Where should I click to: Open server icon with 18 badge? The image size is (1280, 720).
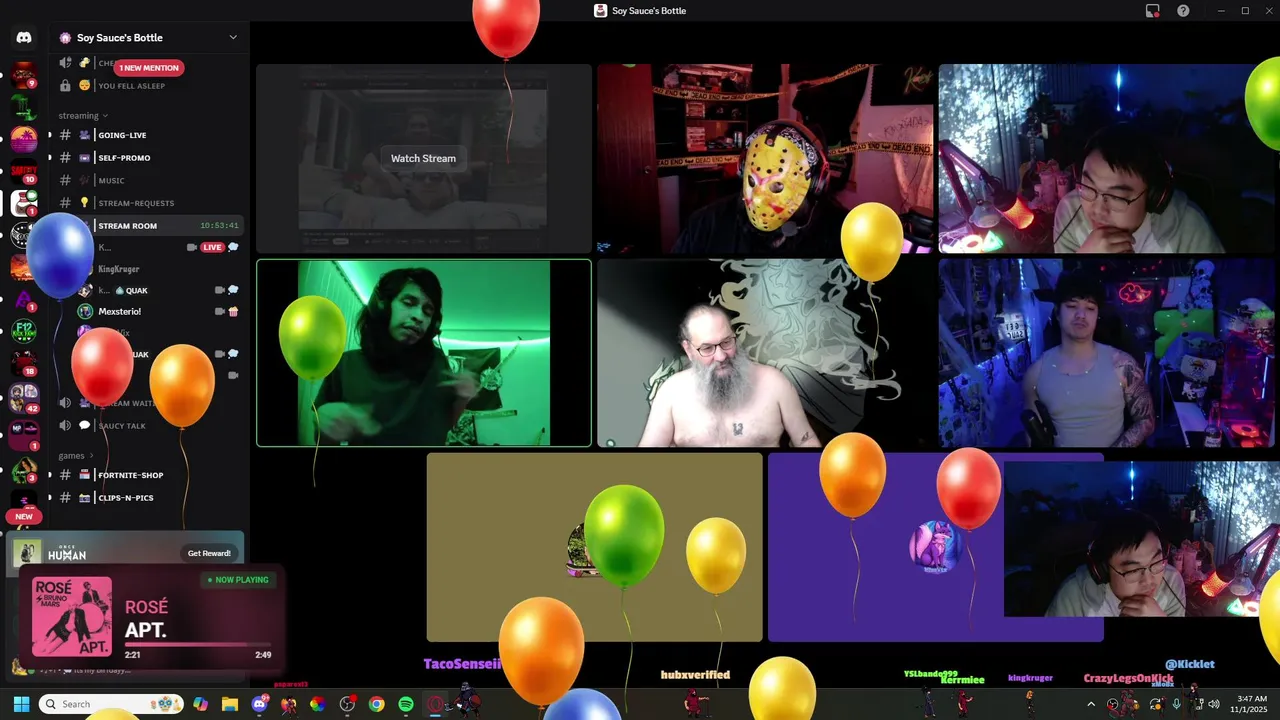coord(24,364)
